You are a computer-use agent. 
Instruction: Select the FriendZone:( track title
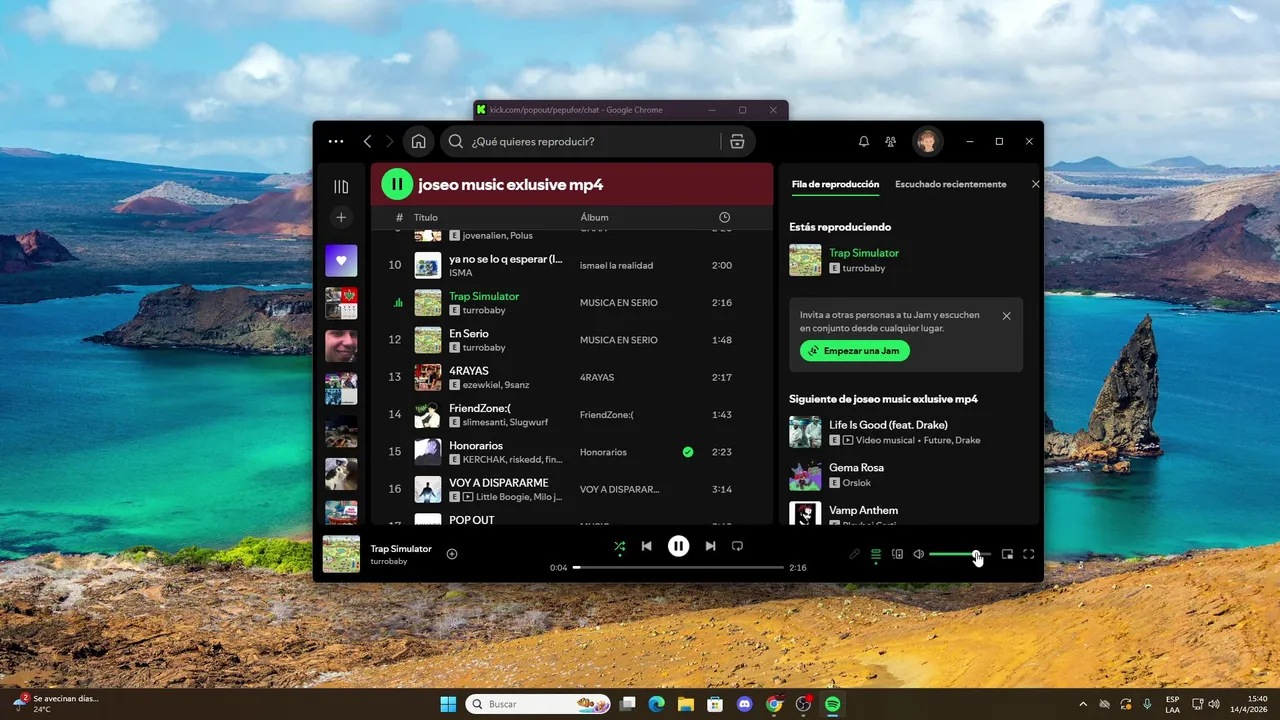coord(480,408)
